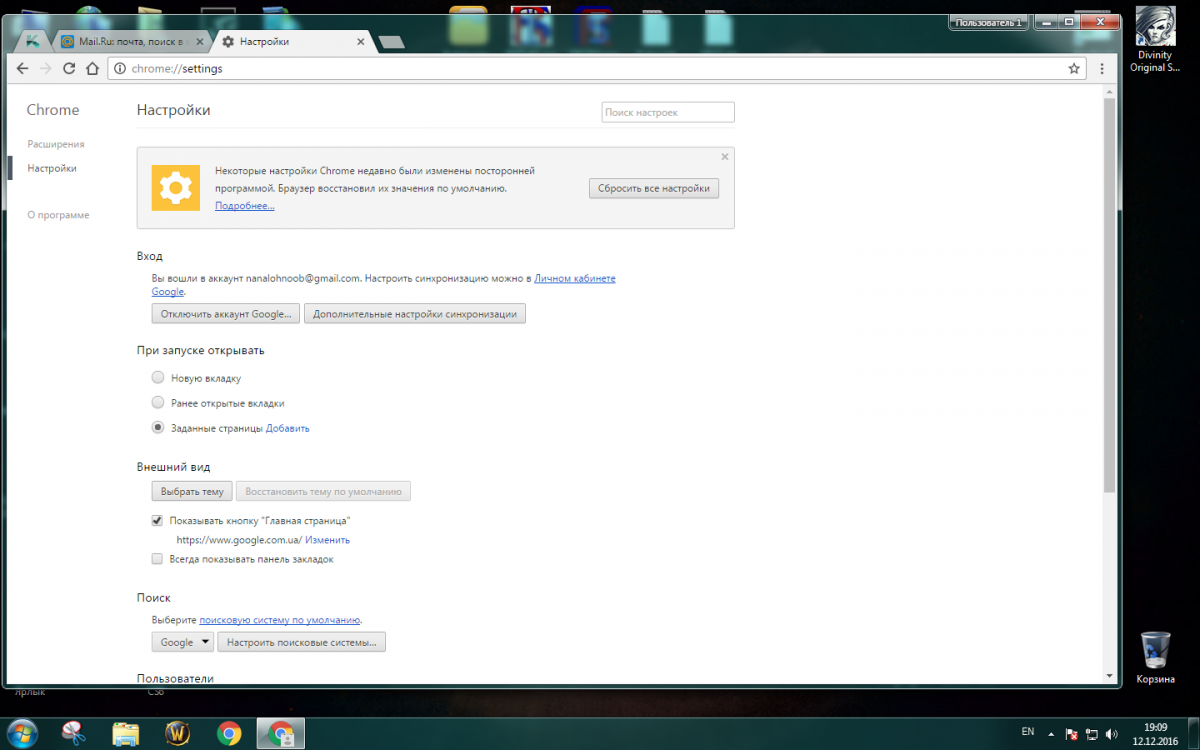1200x750 pixels.
Task: Select the Заданные страницы radio button
Action: point(158,427)
